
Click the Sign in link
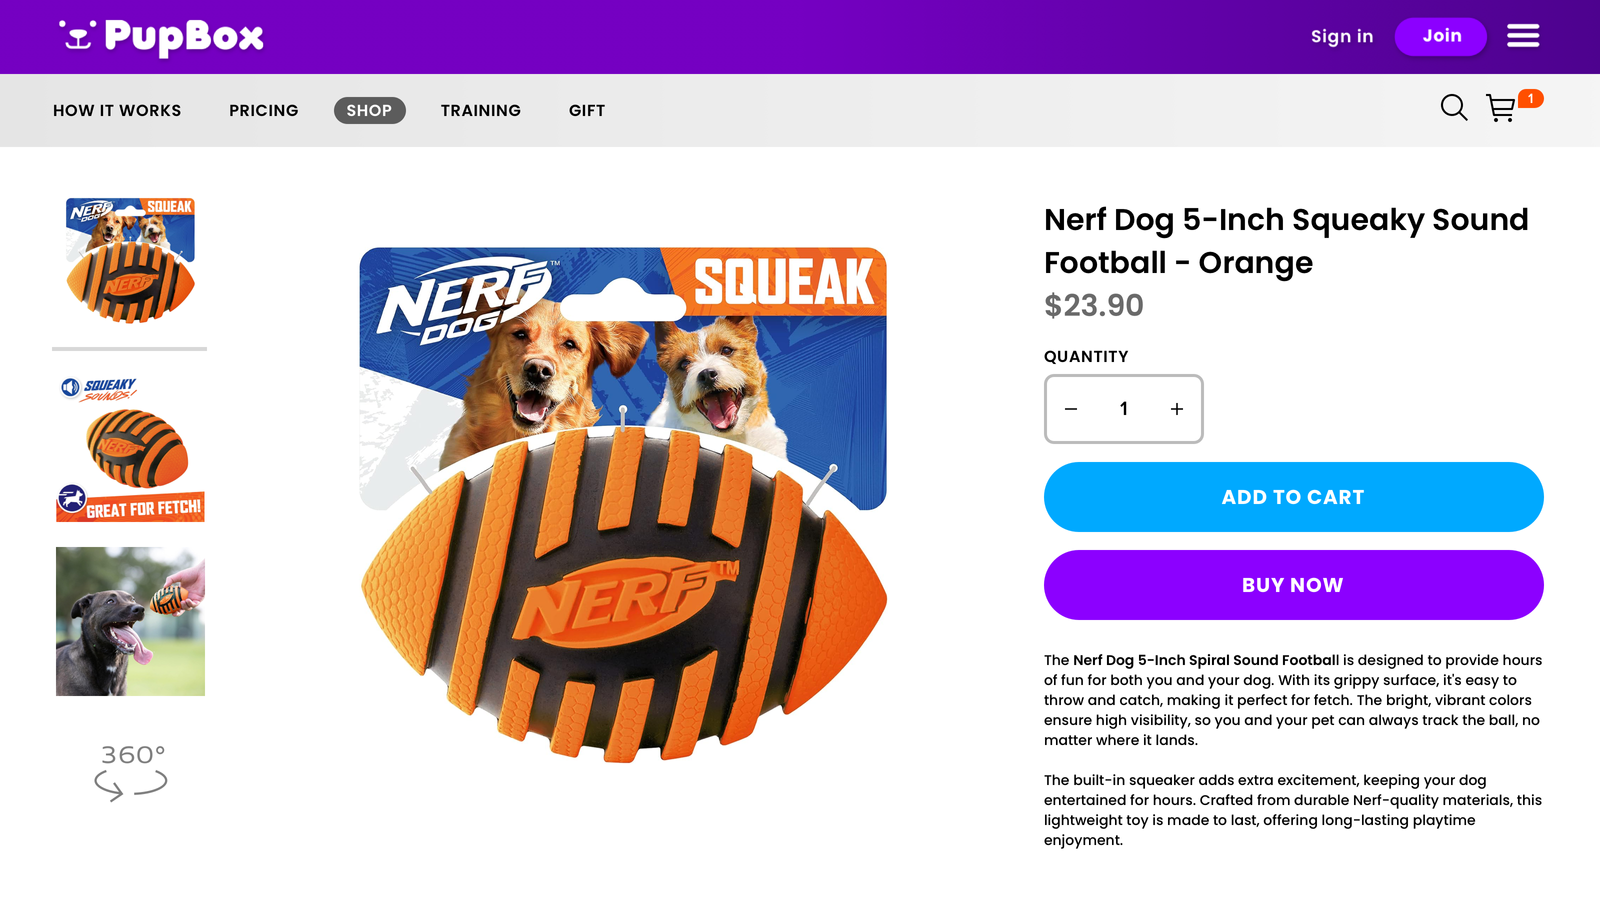[1342, 37]
